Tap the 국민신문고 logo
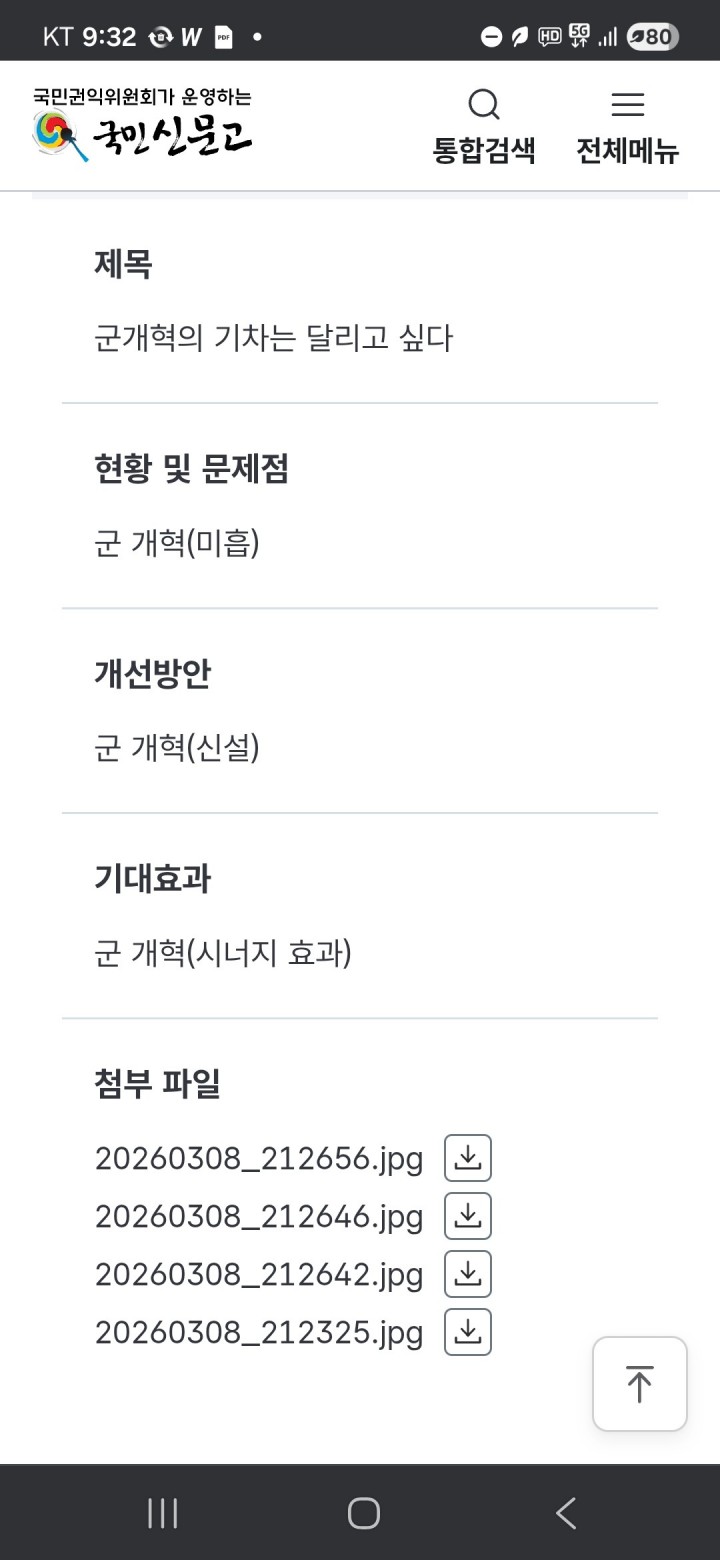This screenshot has width=720, height=1560. [x=142, y=127]
